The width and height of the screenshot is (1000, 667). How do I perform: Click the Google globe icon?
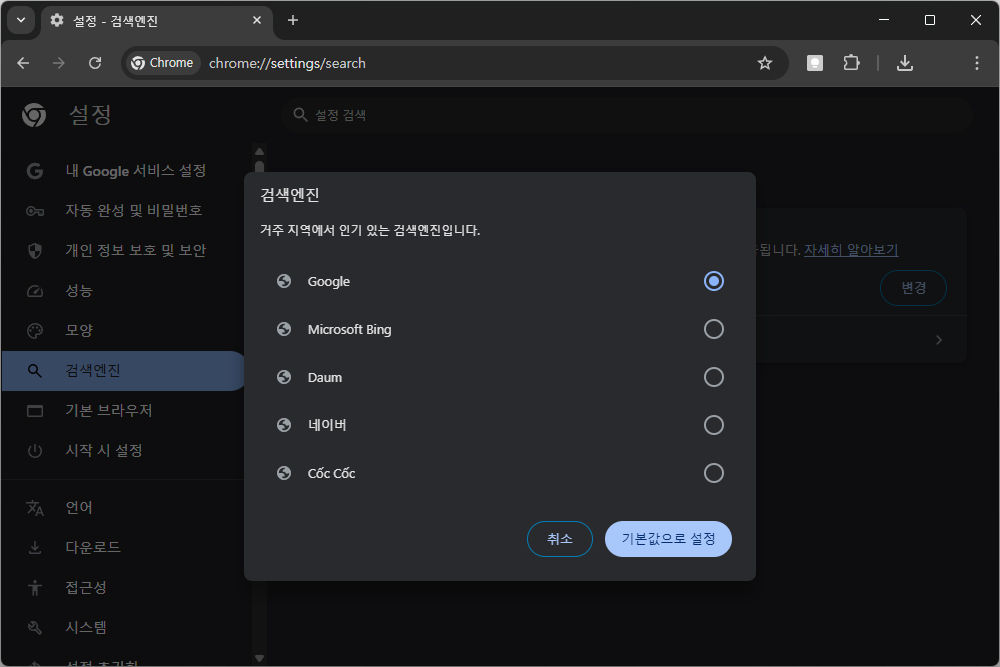tap(284, 281)
